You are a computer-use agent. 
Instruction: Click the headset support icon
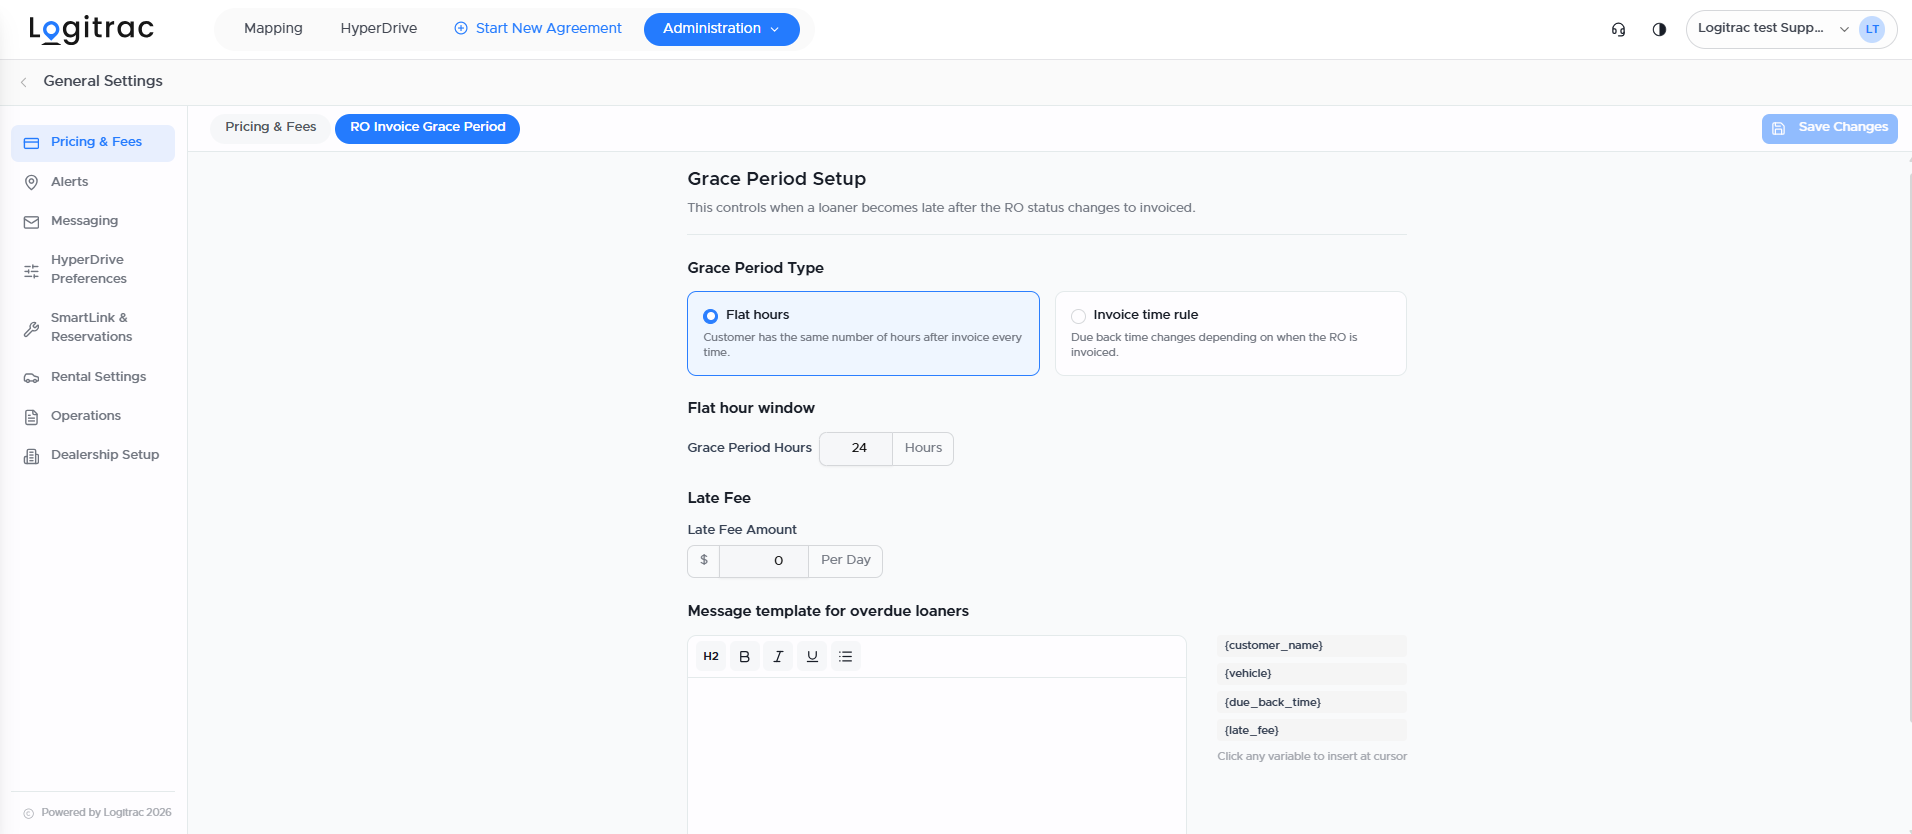click(x=1618, y=29)
